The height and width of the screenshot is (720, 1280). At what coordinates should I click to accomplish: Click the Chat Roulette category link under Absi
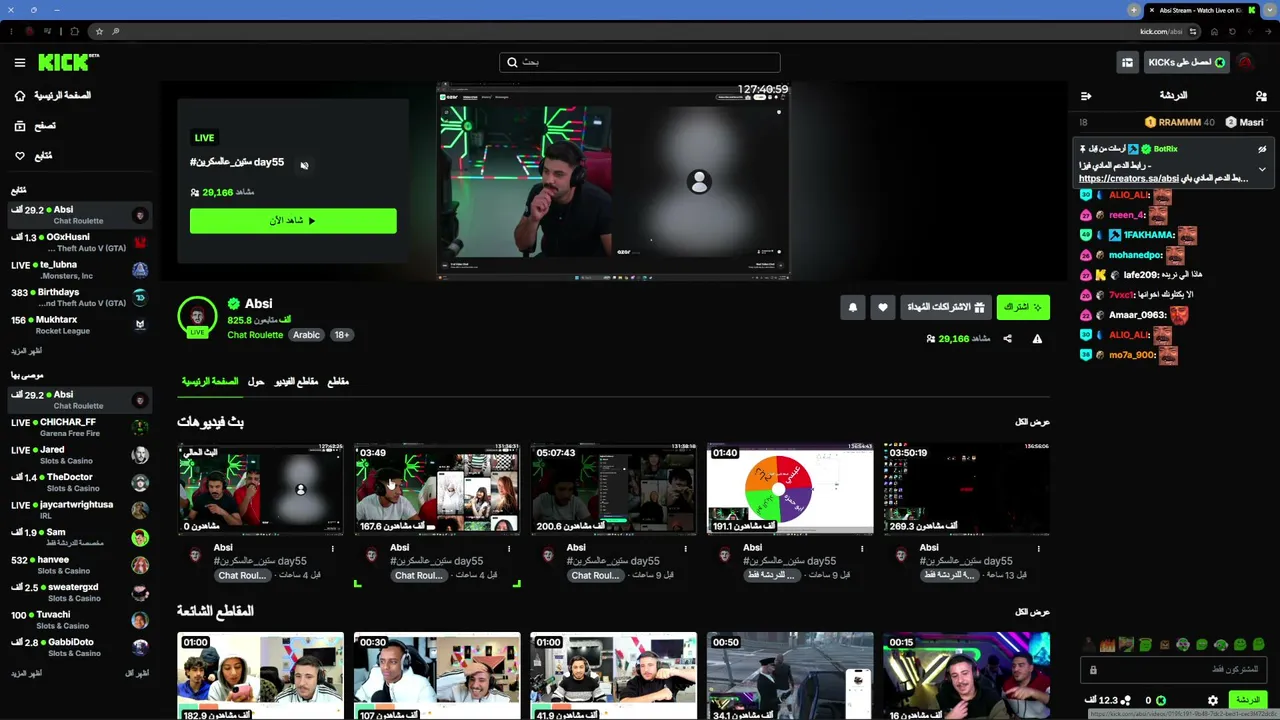click(x=255, y=335)
